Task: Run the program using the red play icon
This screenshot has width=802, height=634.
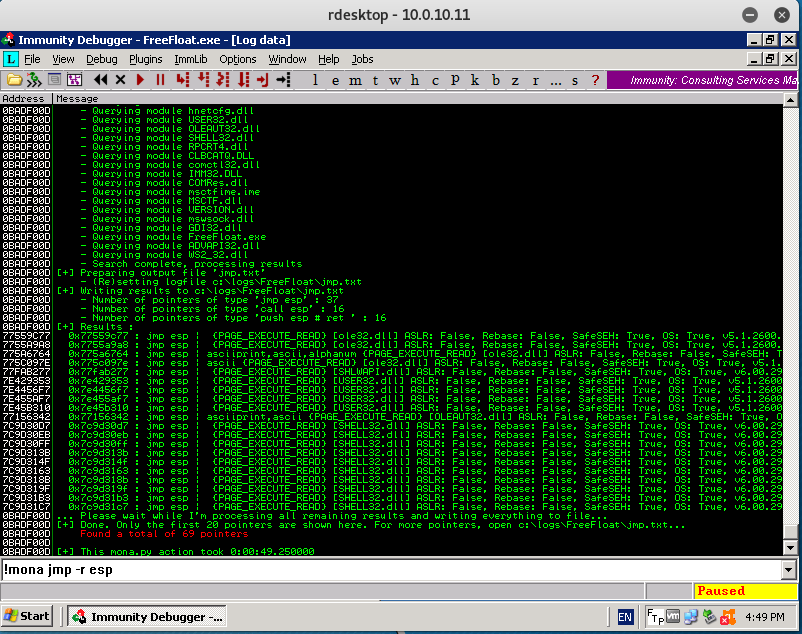Action: (138, 82)
